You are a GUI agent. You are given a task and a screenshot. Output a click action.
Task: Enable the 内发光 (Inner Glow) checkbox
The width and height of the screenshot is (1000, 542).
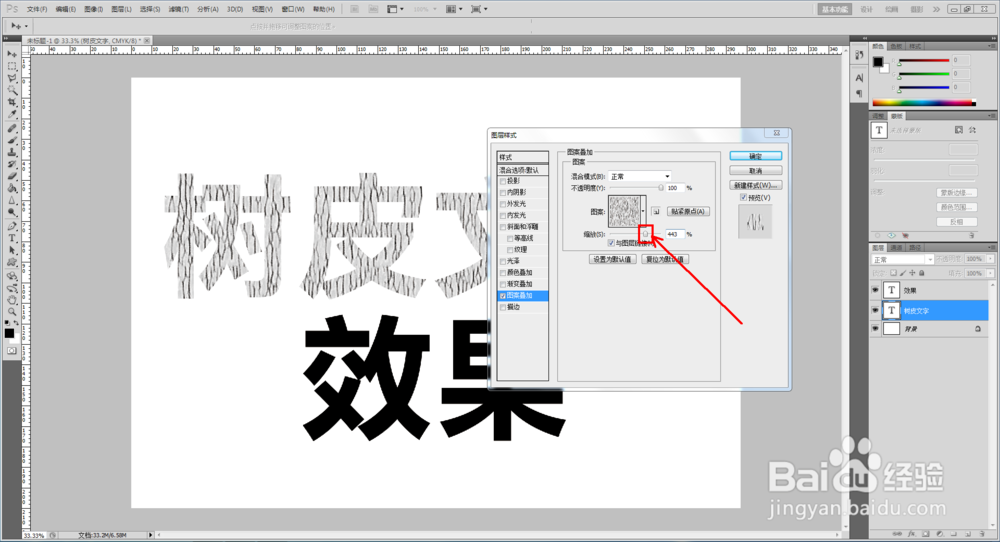coord(503,216)
